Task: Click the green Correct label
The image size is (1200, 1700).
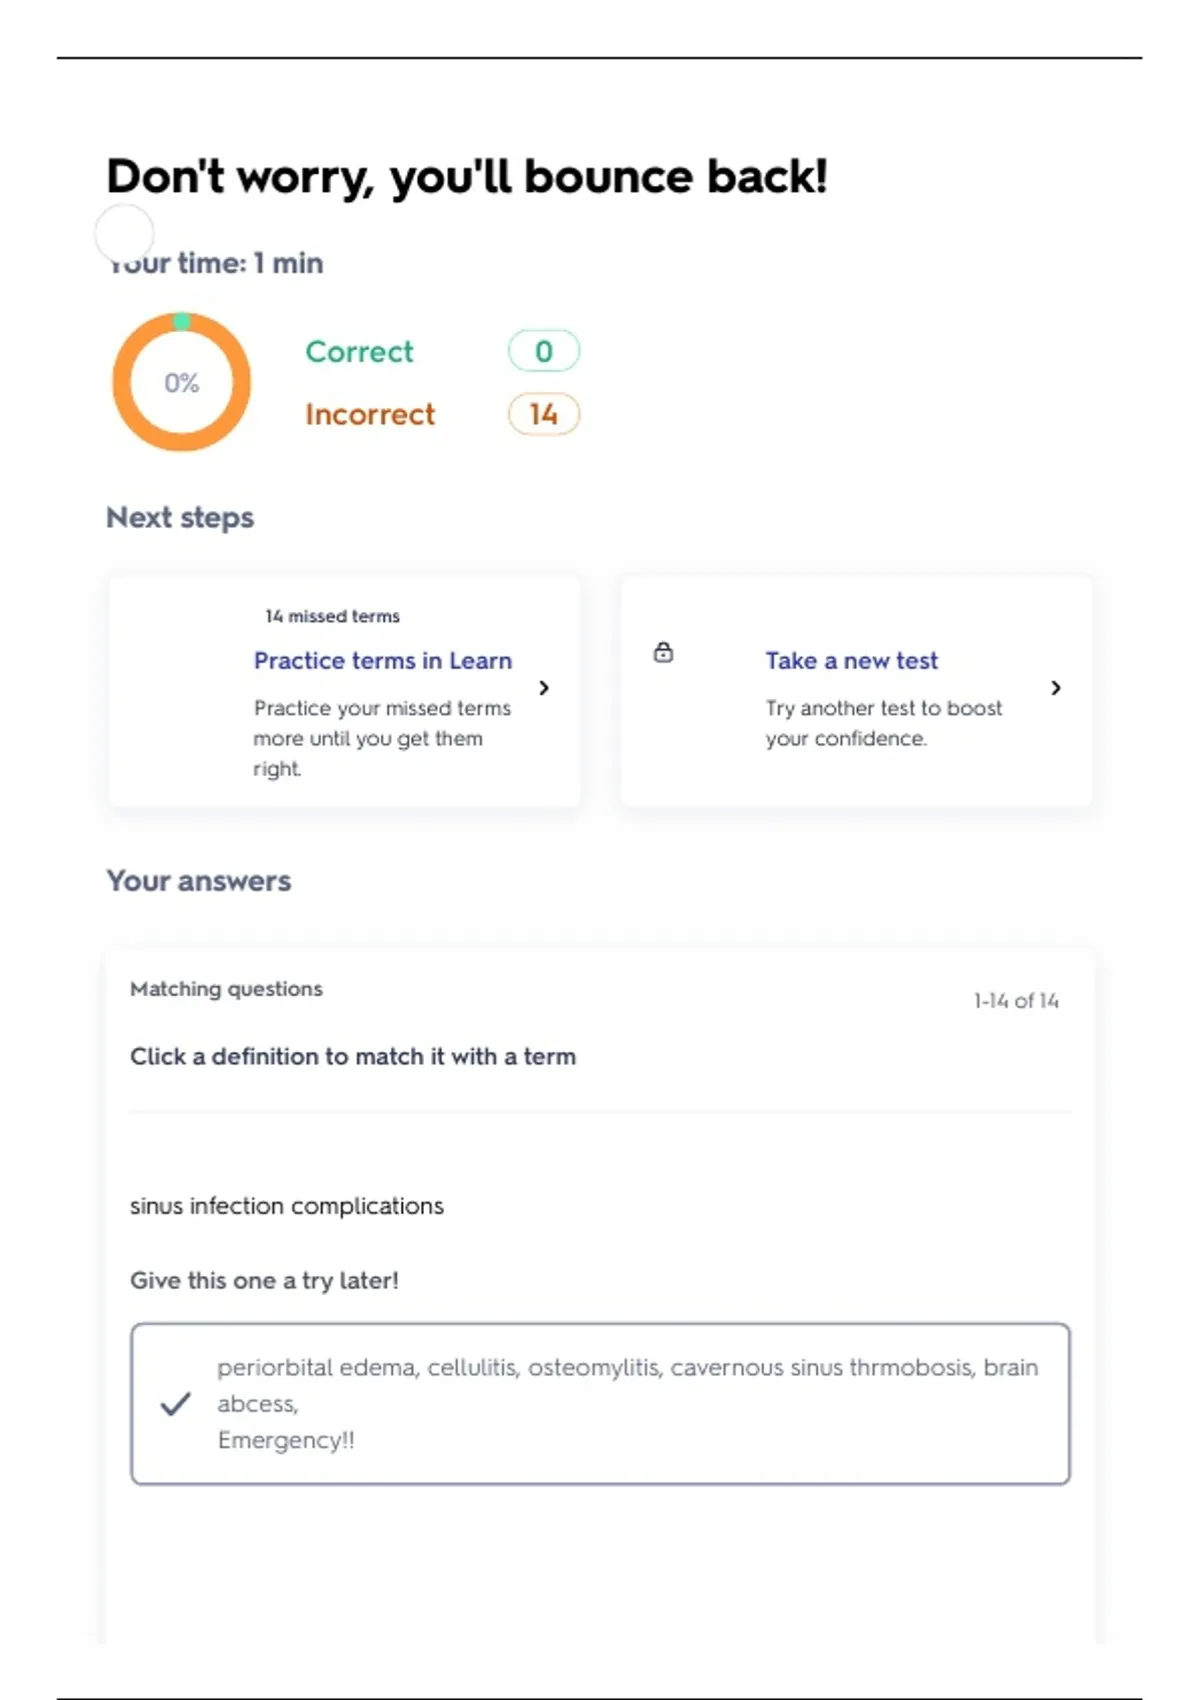Action: pos(359,352)
